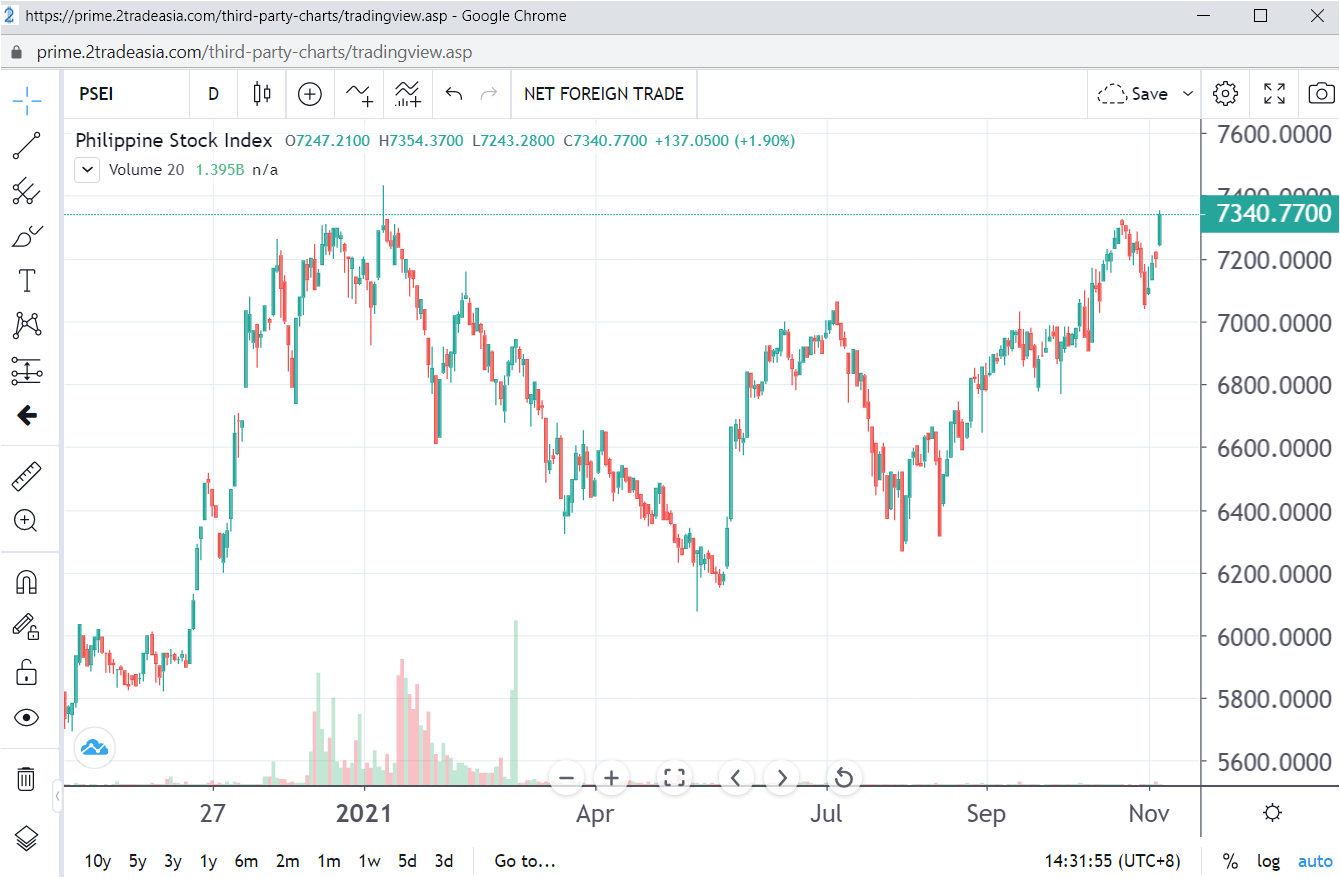Viewport: 1340px width, 878px height.
Task: Open chart settings gear in top toolbar
Action: (x=1225, y=94)
